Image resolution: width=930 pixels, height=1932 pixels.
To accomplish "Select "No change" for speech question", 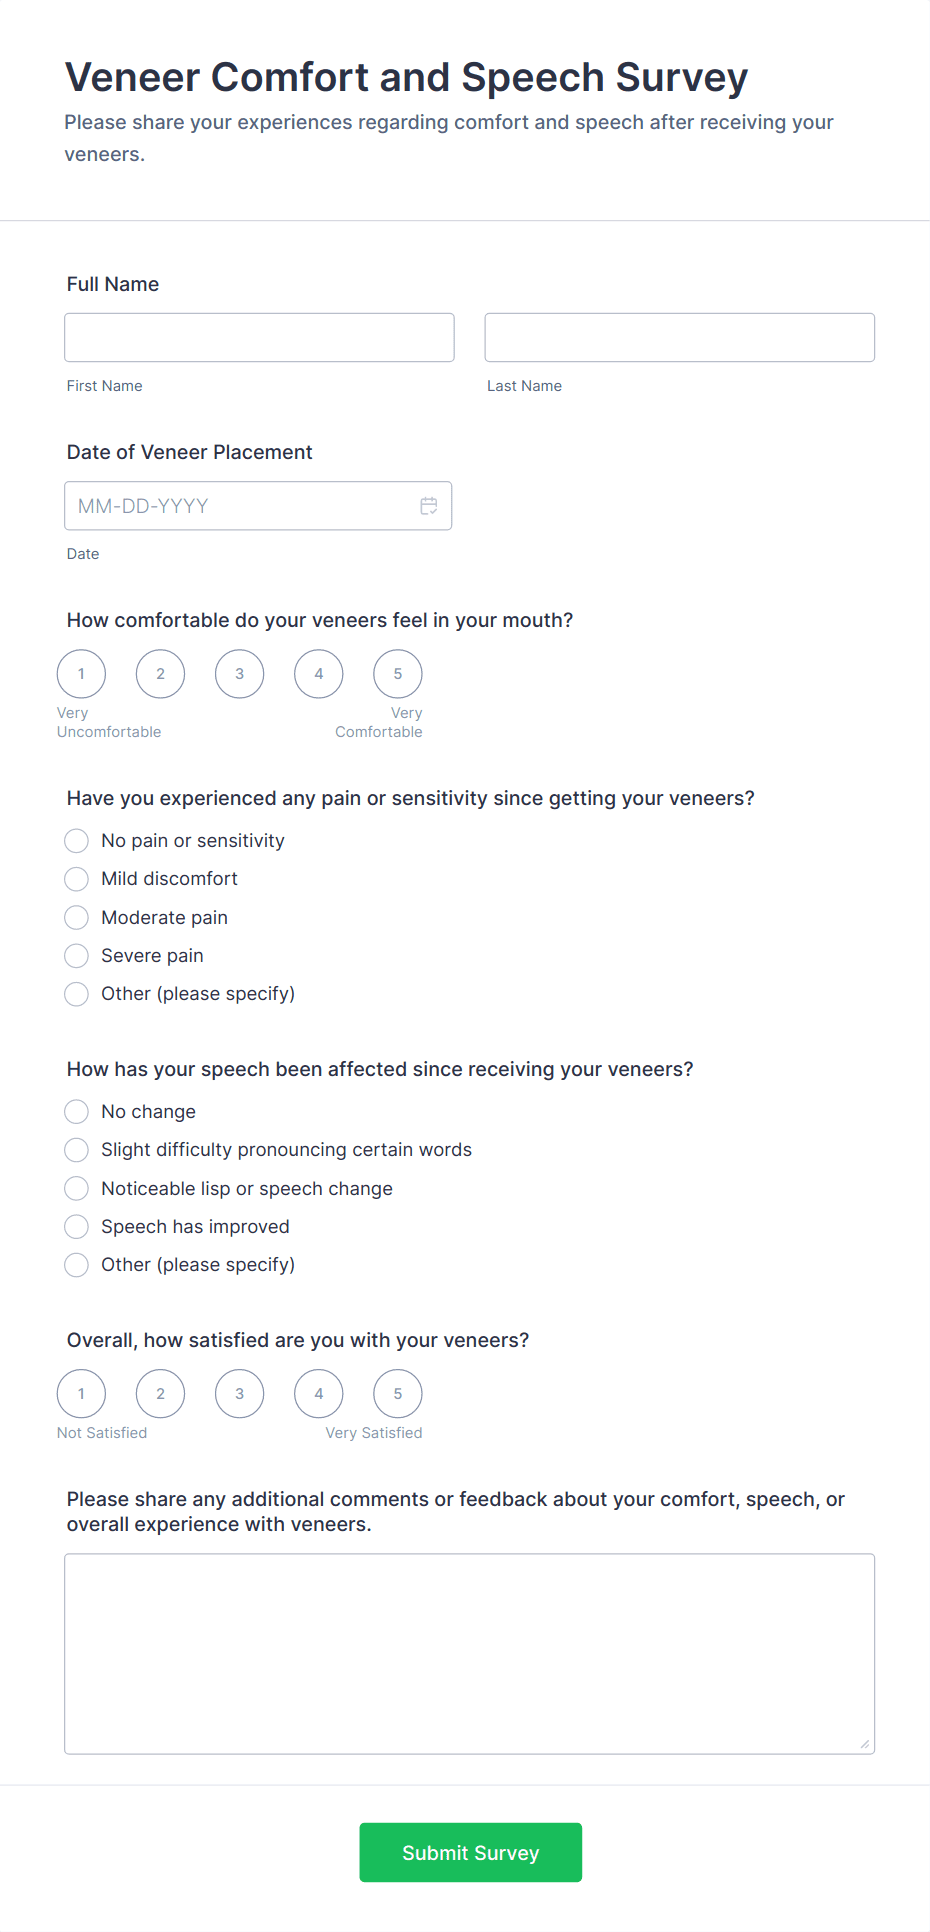I will (x=76, y=1111).
